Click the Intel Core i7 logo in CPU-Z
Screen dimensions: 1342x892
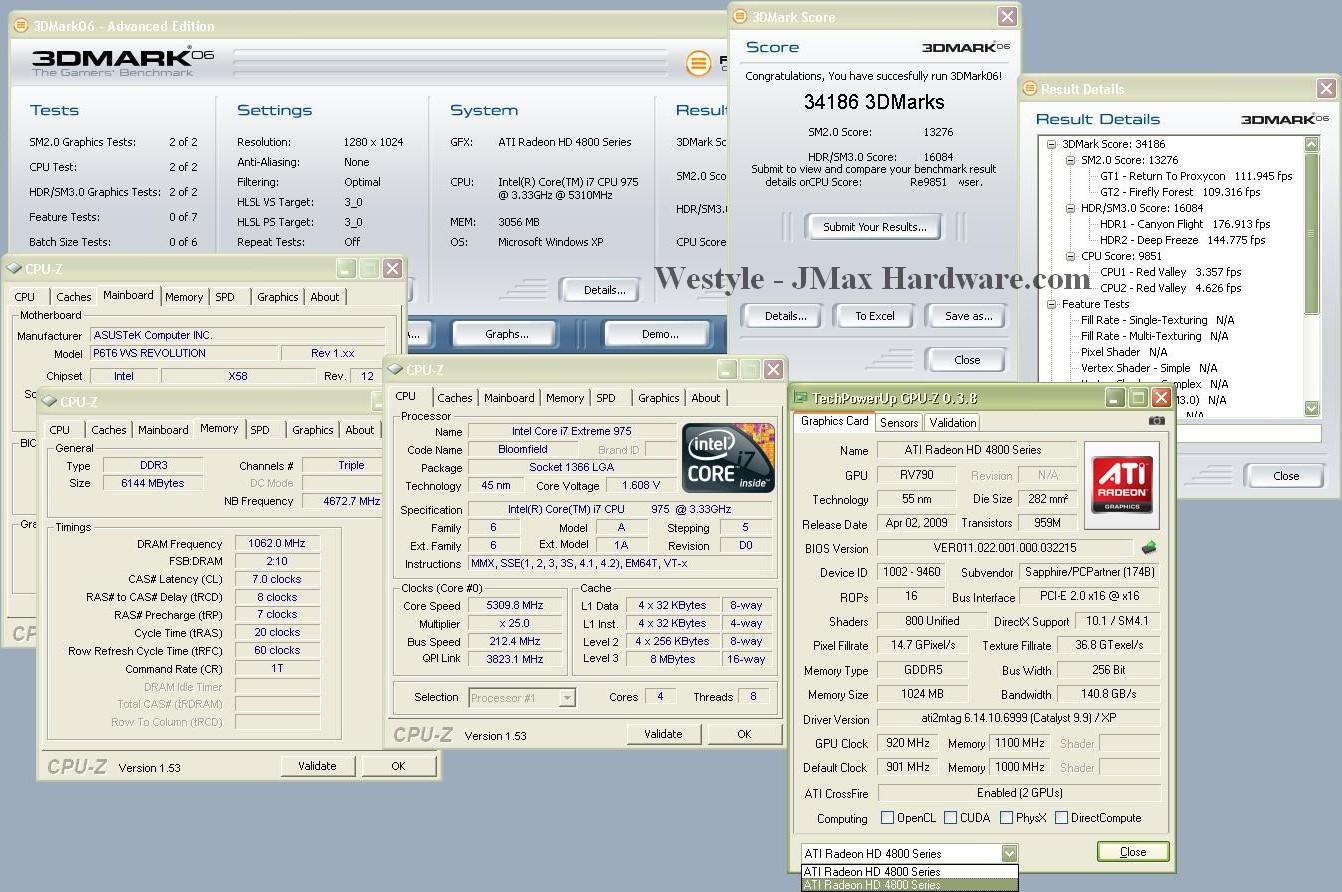pos(728,459)
